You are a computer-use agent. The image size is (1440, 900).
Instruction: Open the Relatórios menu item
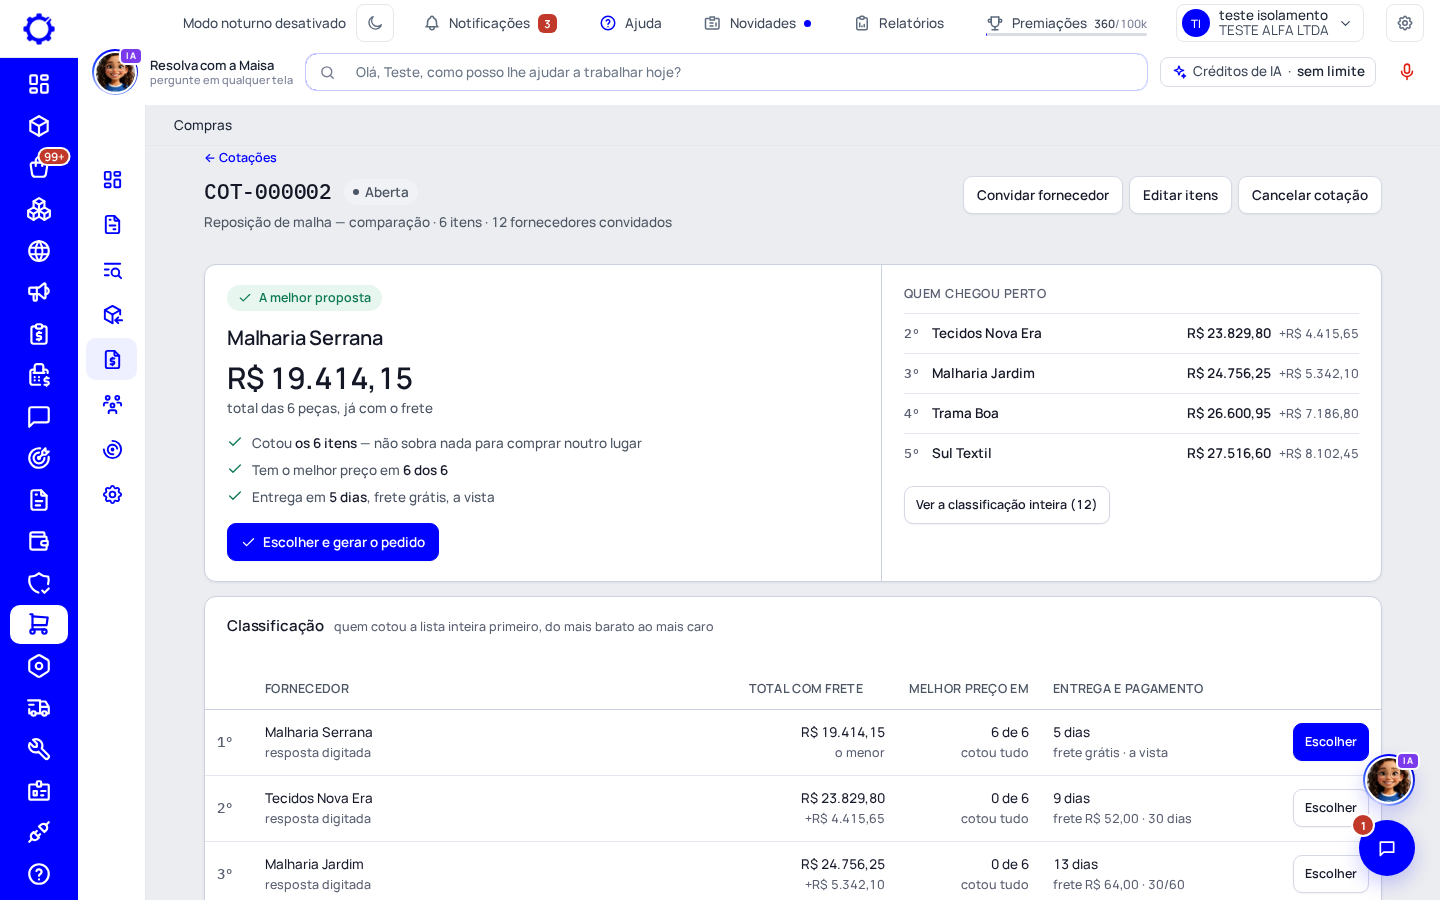[899, 23]
